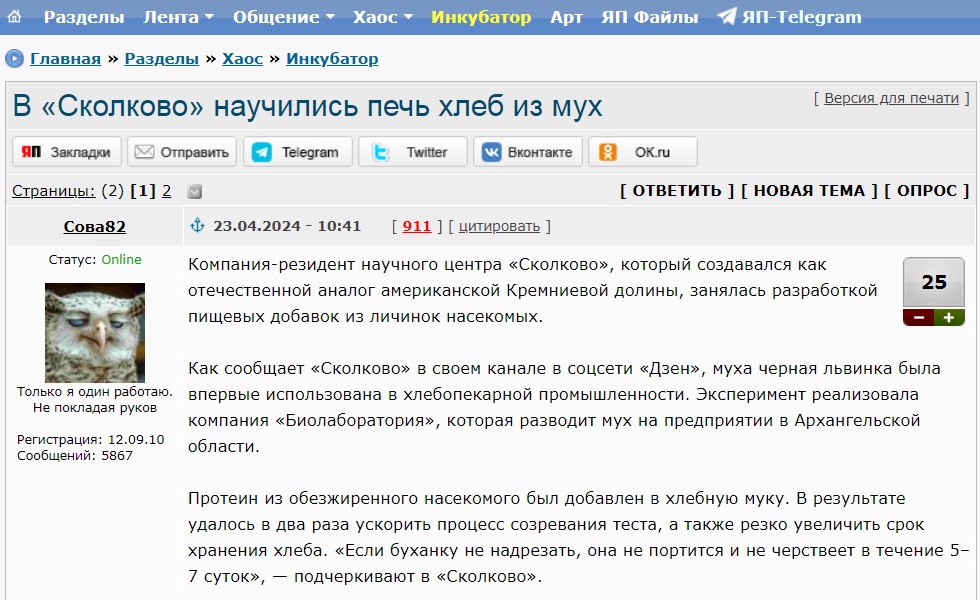Screen dimensions: 980x600
Task: Expand the Хаос dropdown menu
Action: (382, 17)
